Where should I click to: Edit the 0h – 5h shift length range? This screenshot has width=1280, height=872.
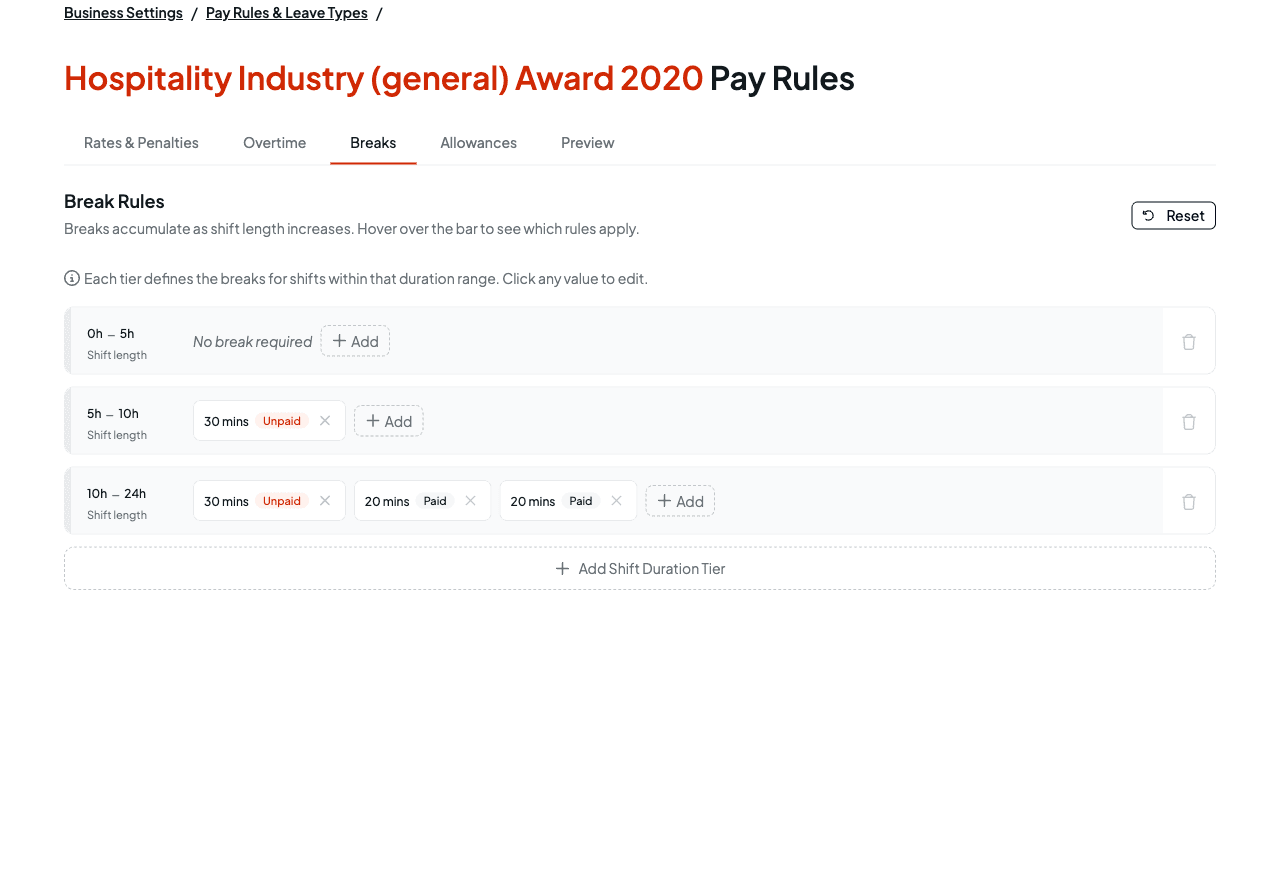pyautogui.click(x=111, y=334)
